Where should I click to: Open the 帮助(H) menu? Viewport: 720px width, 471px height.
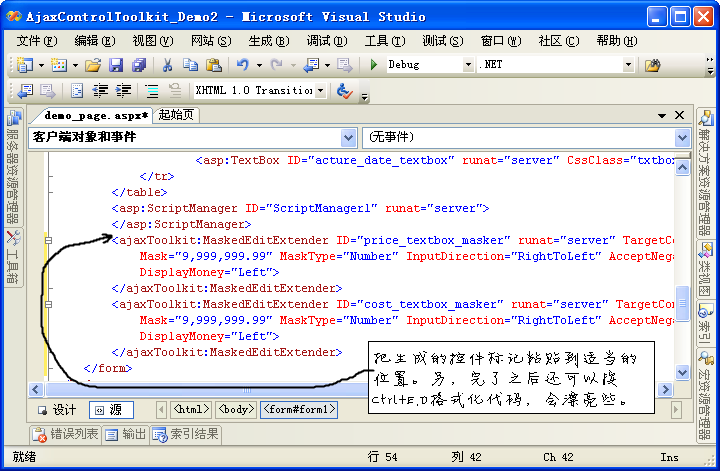tap(617, 41)
